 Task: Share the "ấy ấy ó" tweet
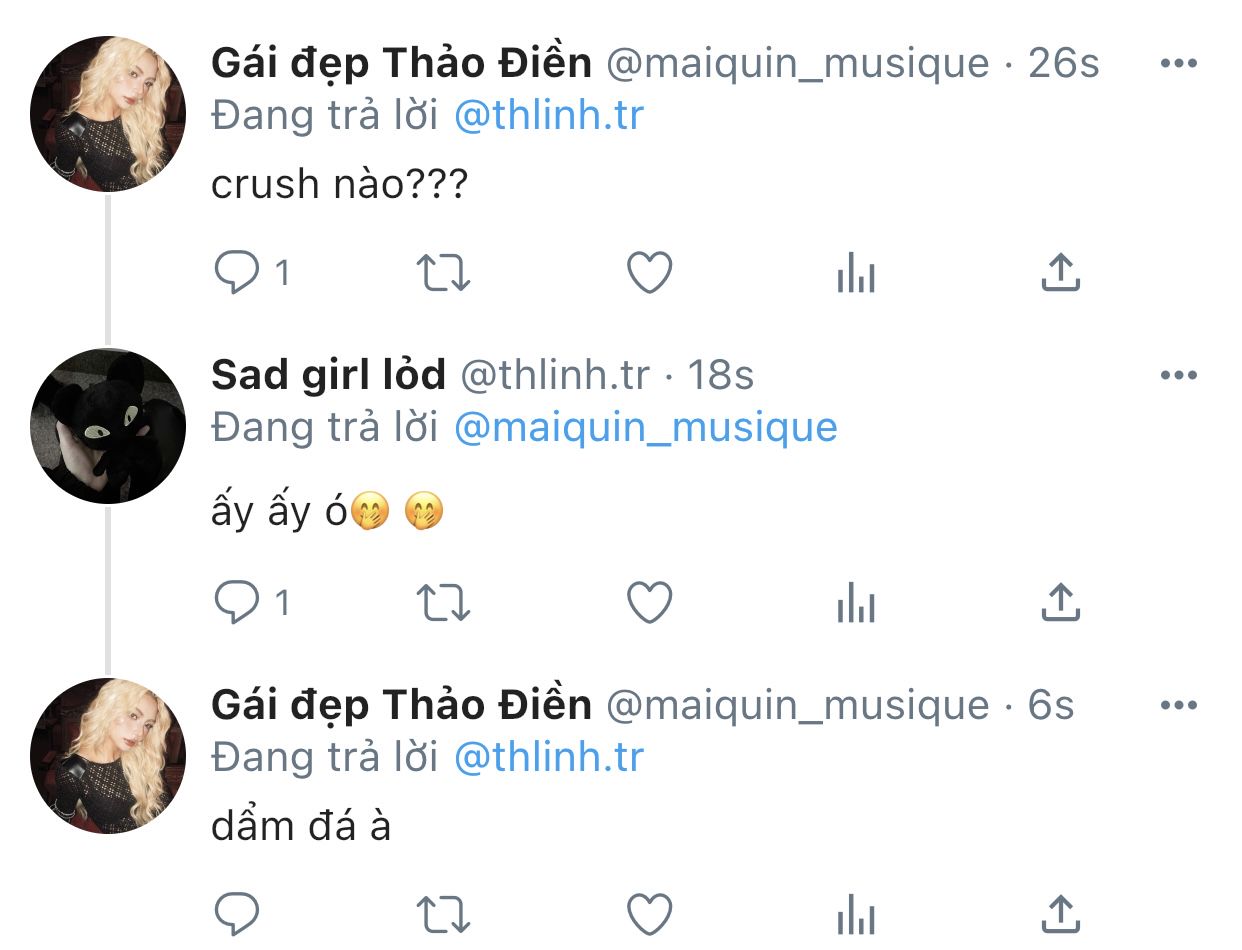coord(1060,602)
